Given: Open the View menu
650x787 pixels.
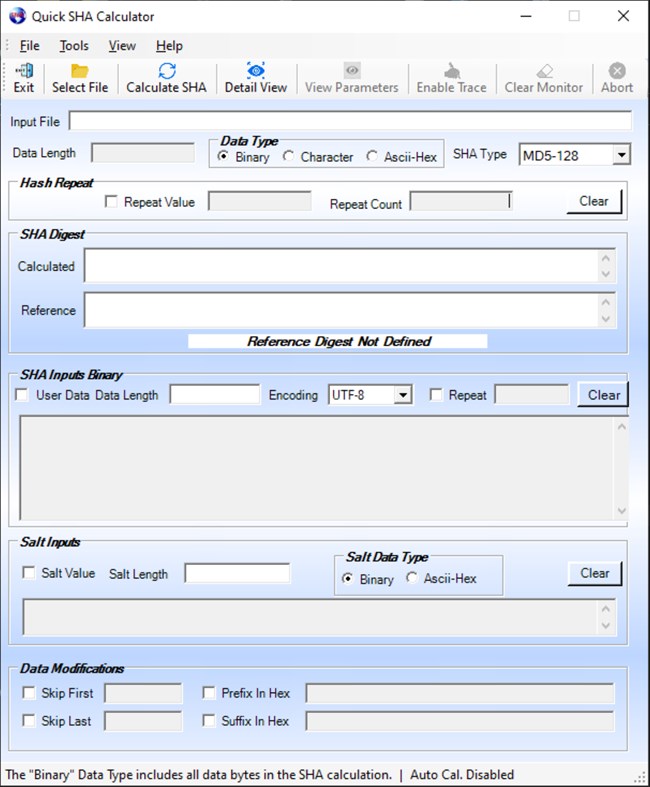Looking at the screenshot, I should [x=122, y=46].
